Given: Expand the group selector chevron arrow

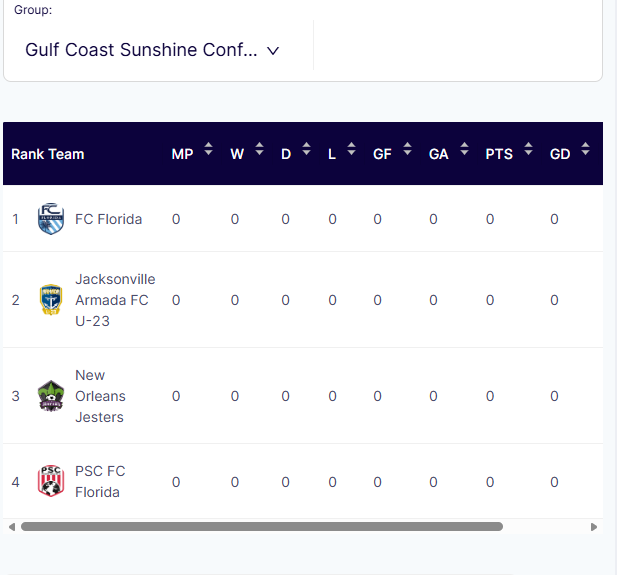Looking at the screenshot, I should [273, 51].
